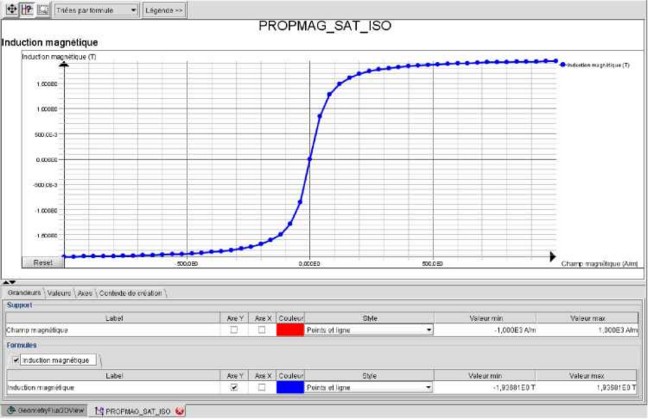Click the third toolbar icon for zoom area
This screenshot has width=648, height=419.
[43, 9]
